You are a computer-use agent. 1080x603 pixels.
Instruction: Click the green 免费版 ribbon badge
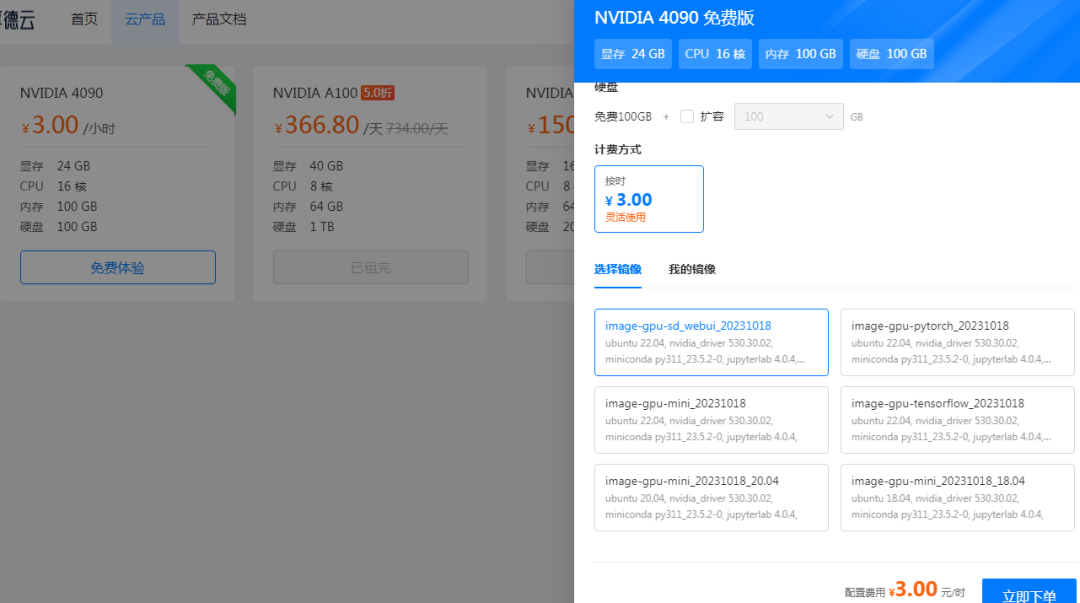(x=216, y=83)
